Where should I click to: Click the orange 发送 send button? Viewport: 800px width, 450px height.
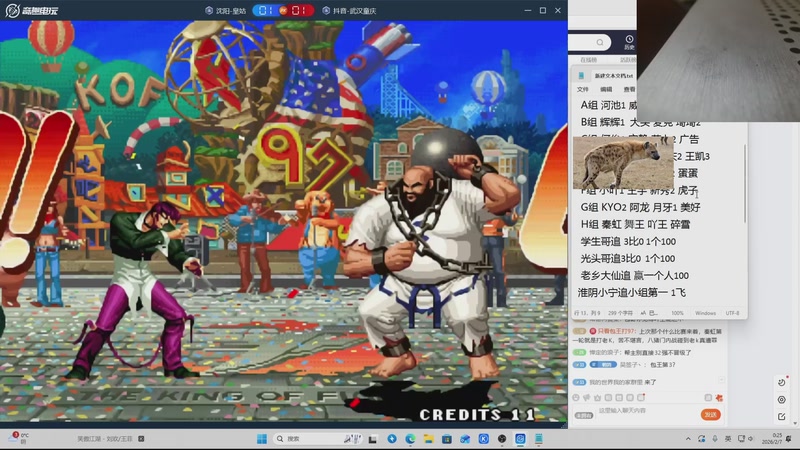pos(710,414)
